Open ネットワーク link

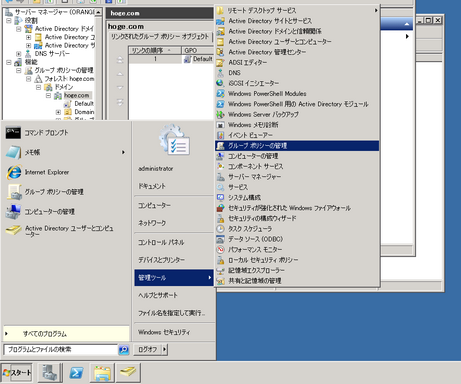click(152, 223)
